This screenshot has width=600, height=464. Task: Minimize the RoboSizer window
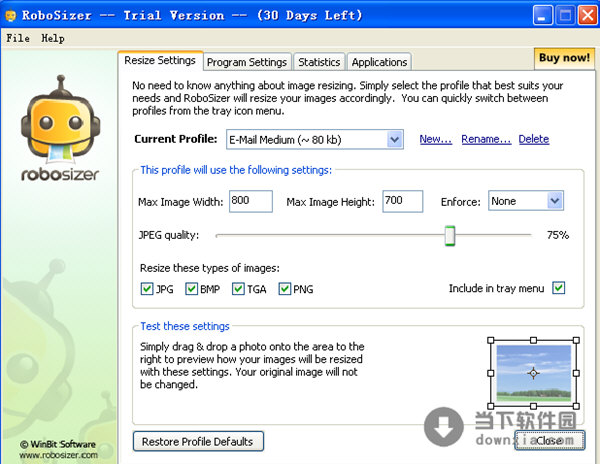(x=543, y=16)
